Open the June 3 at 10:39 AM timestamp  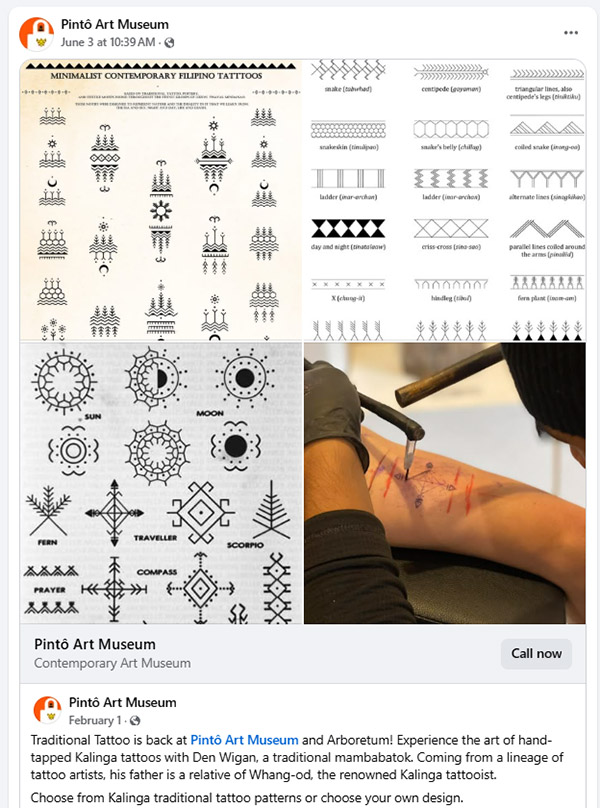[108, 42]
